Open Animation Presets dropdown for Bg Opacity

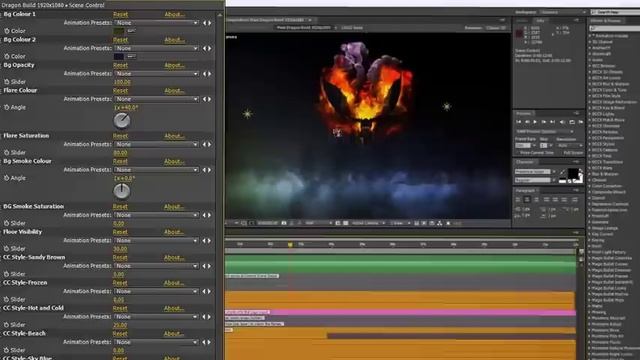click(x=156, y=74)
